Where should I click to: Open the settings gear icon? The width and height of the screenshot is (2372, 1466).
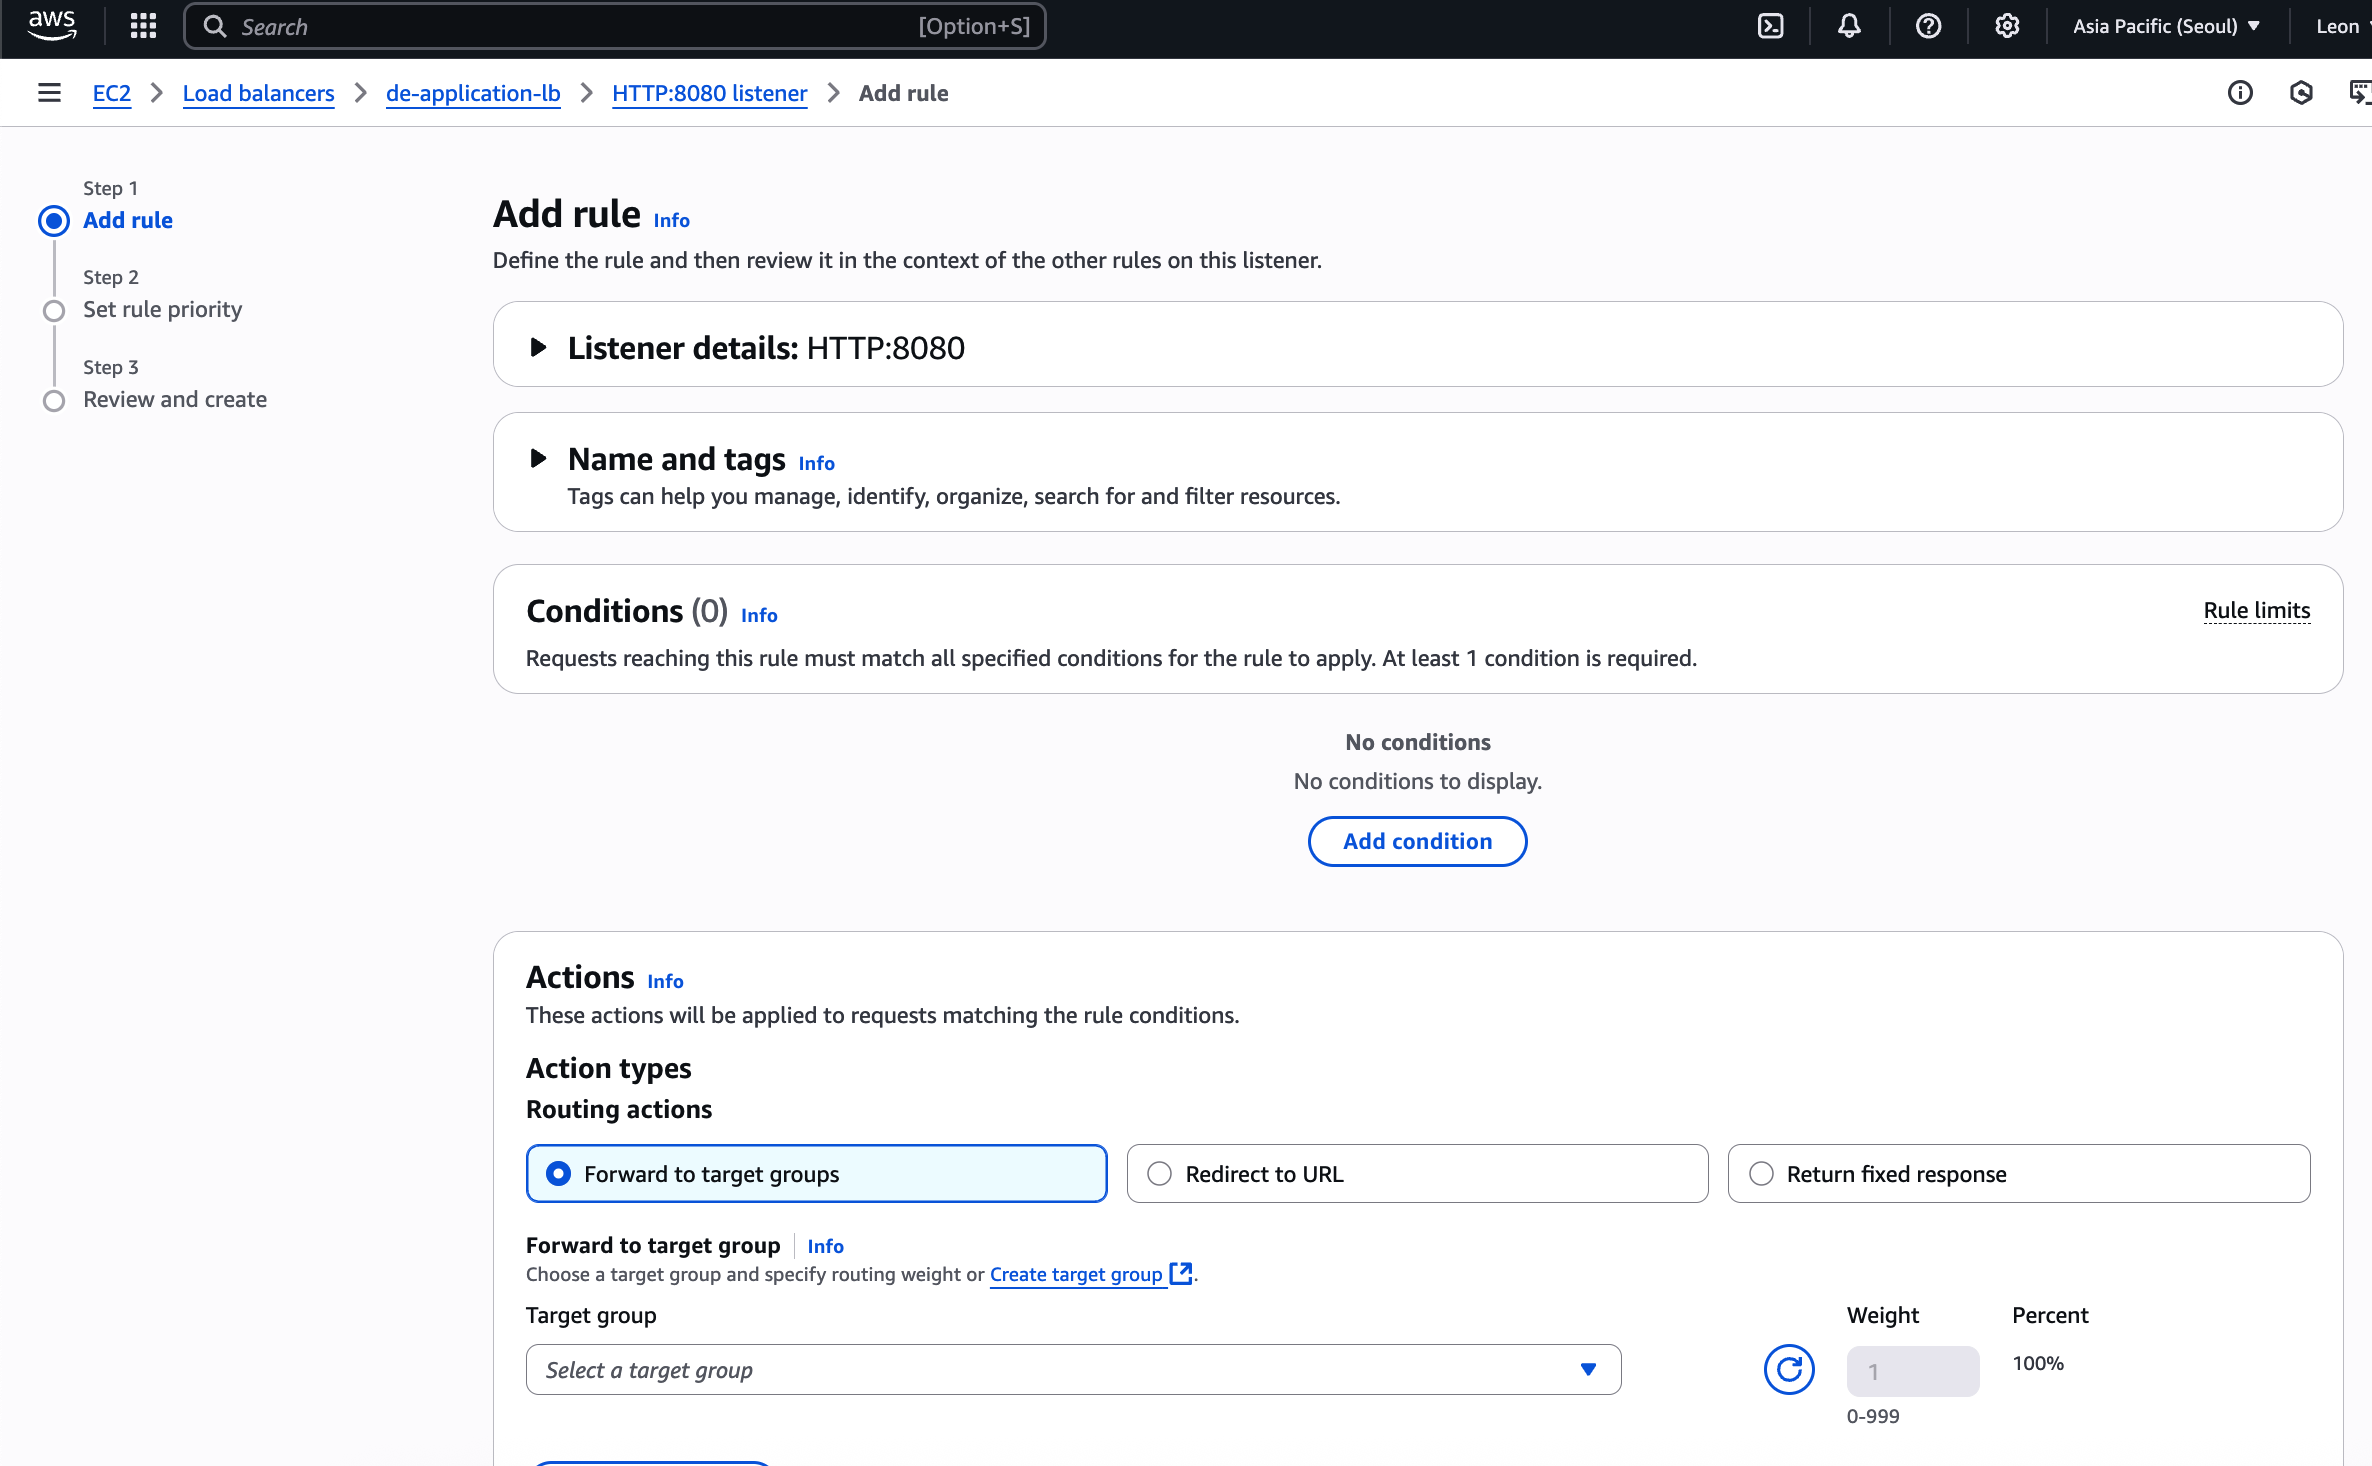click(2006, 26)
